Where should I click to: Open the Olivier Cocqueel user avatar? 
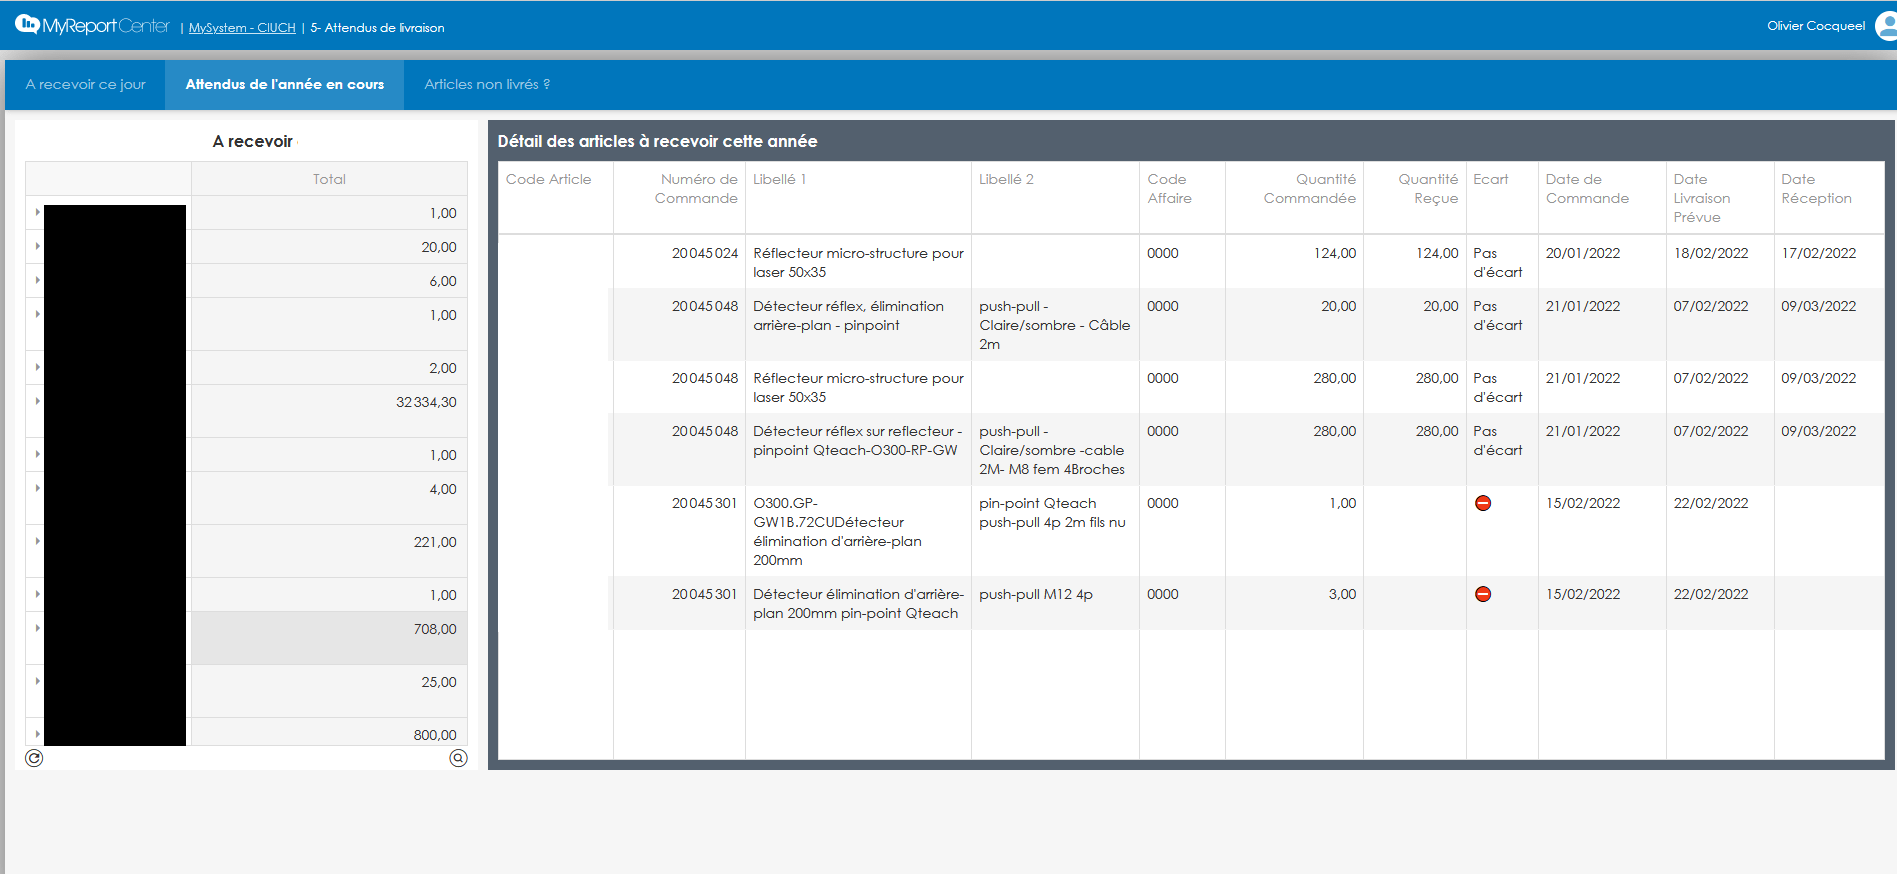pyautogui.click(x=1886, y=26)
